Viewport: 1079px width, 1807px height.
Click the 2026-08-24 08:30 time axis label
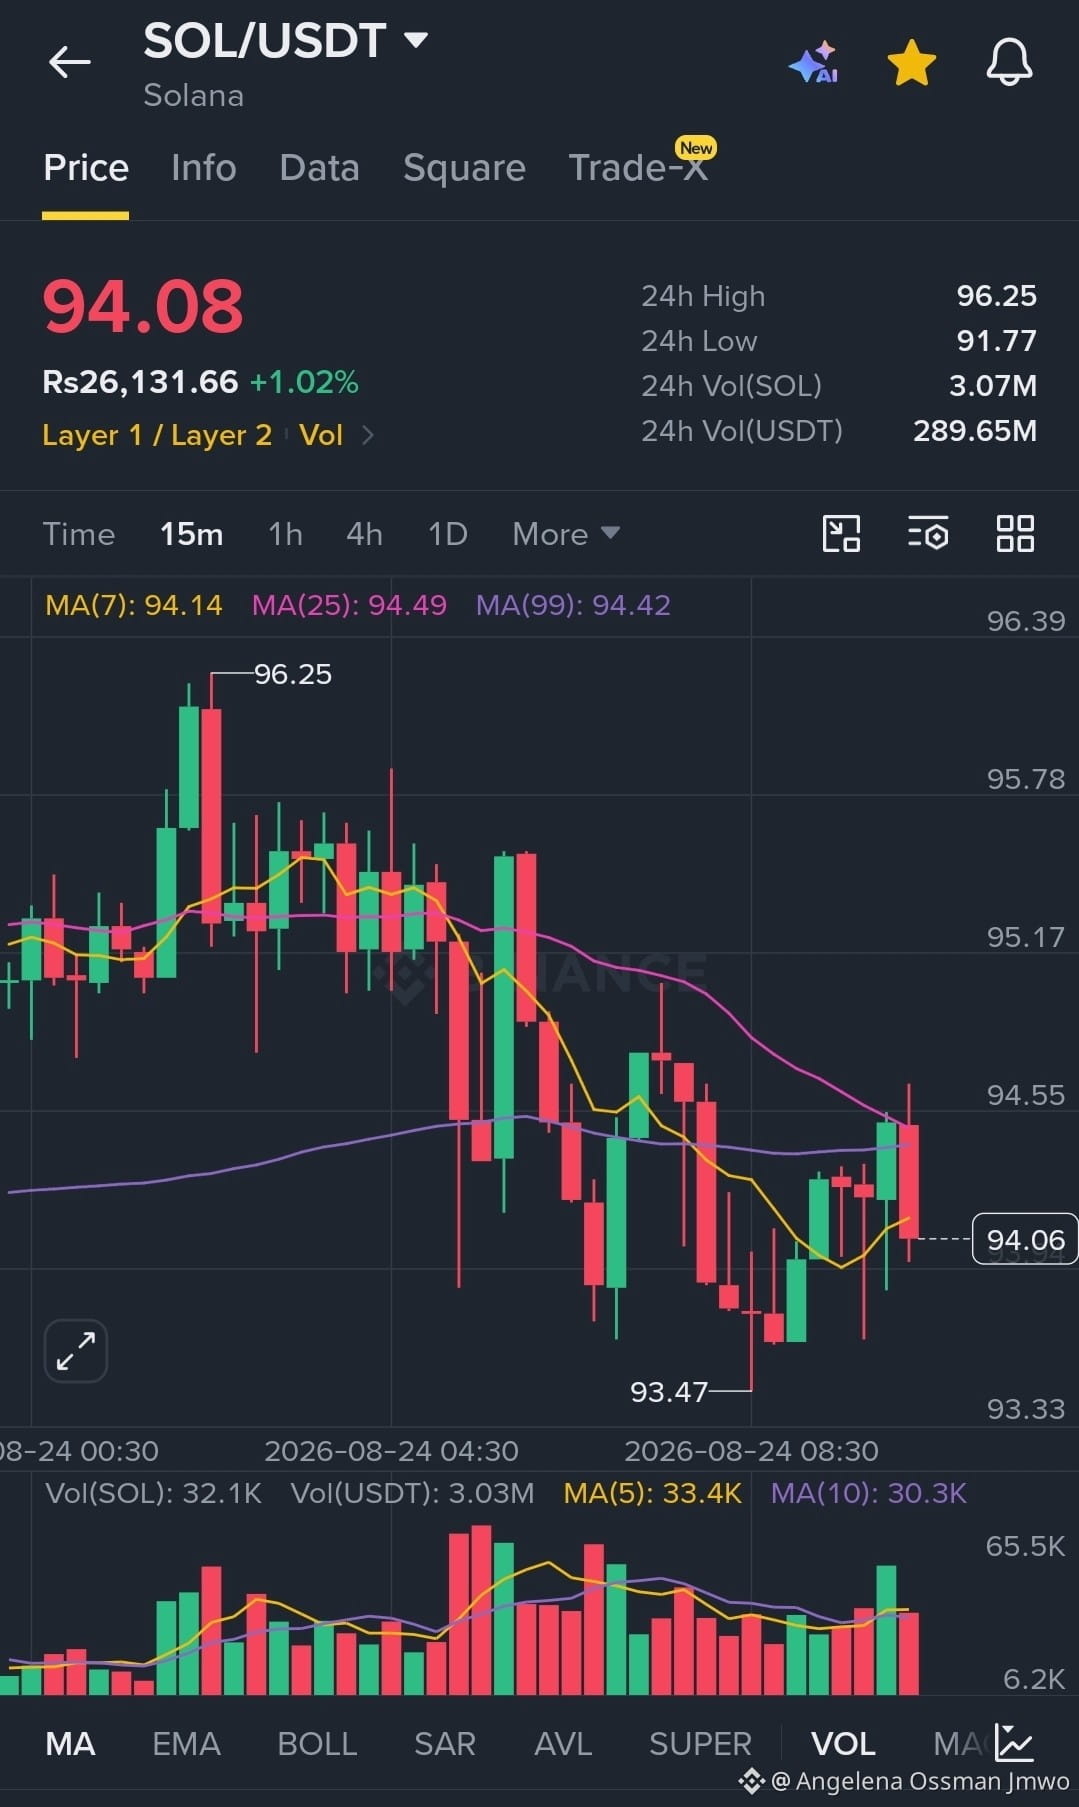(751, 1451)
